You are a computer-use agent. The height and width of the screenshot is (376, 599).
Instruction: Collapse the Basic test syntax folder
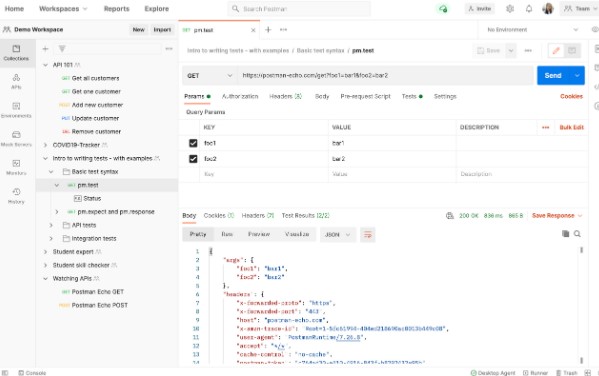(51, 172)
